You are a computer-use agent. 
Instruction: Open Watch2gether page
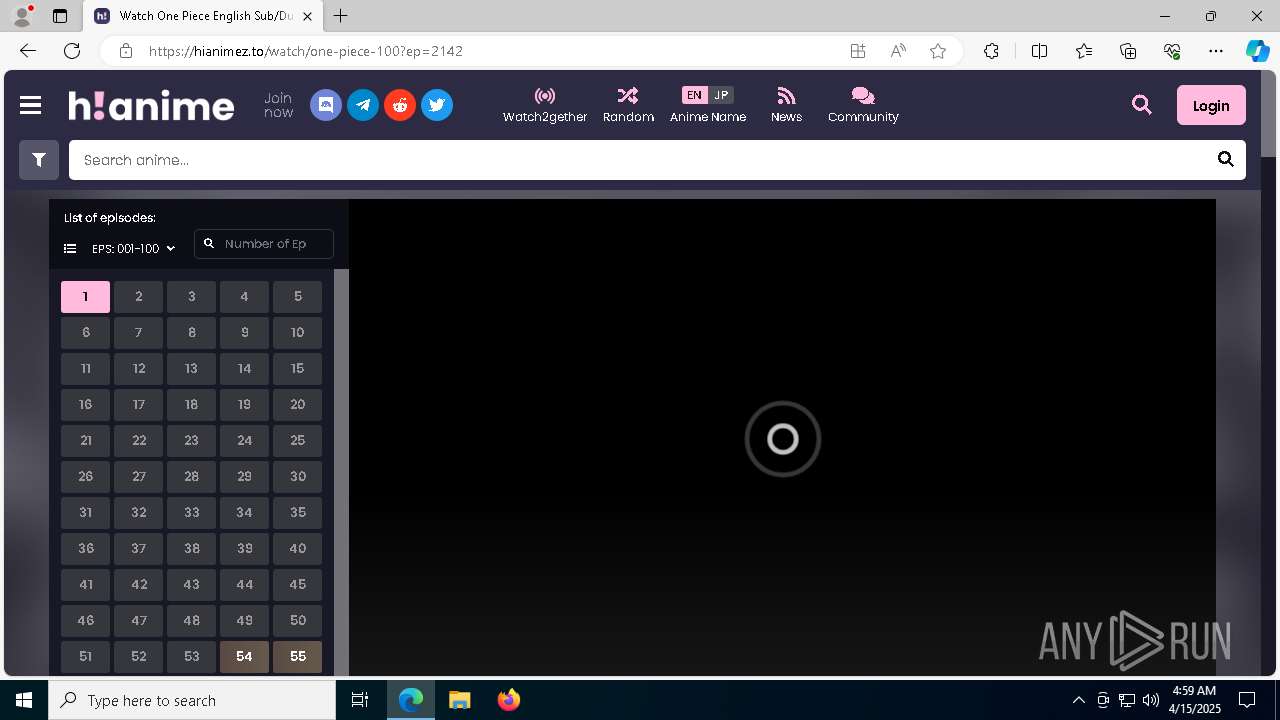coord(545,105)
